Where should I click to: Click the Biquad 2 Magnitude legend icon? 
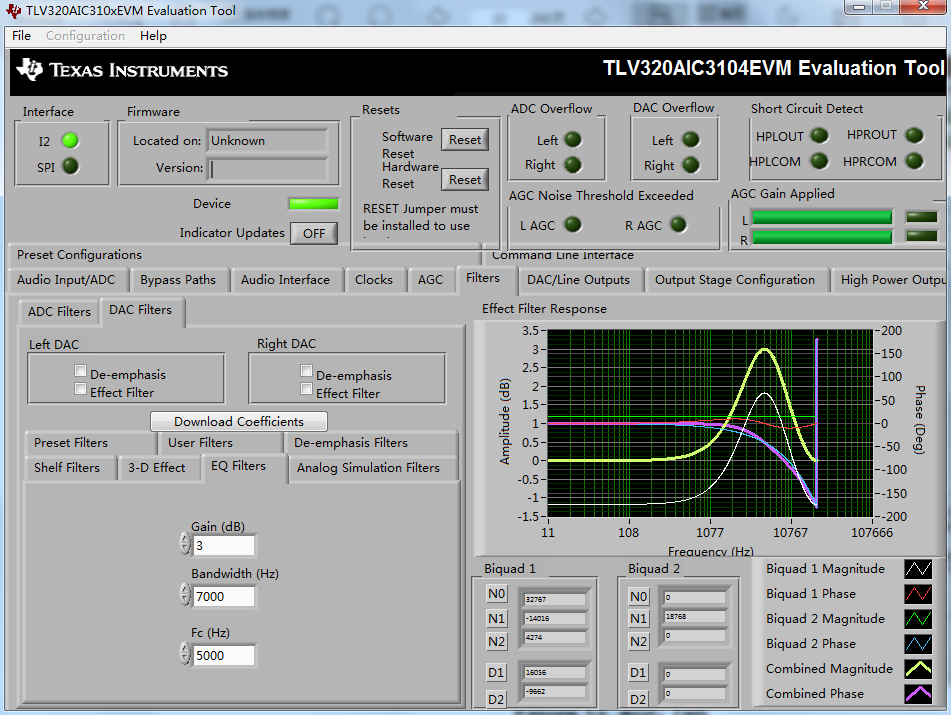(x=918, y=619)
